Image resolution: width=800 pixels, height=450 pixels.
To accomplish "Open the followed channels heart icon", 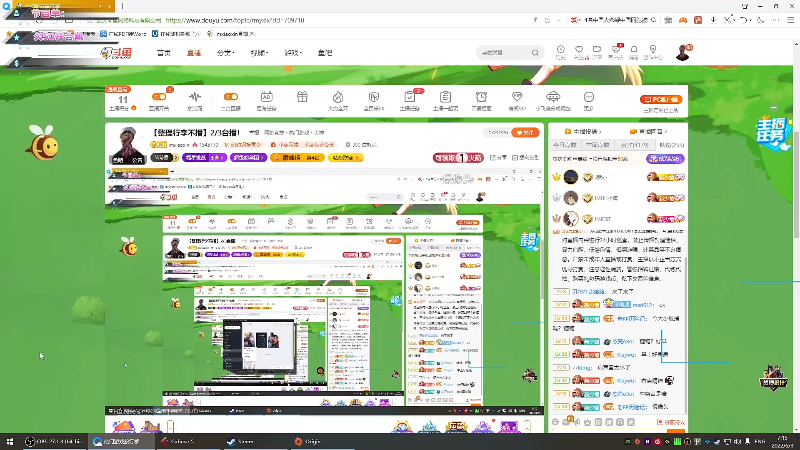I will [x=579, y=49].
